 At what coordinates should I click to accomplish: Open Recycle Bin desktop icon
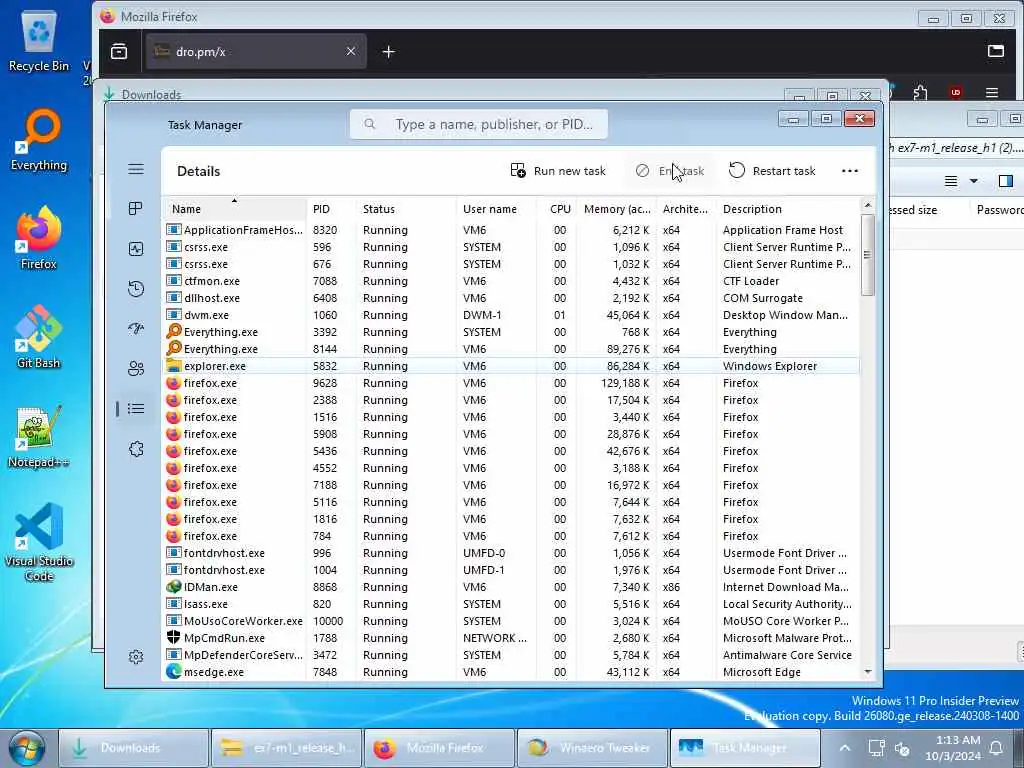pos(39,42)
